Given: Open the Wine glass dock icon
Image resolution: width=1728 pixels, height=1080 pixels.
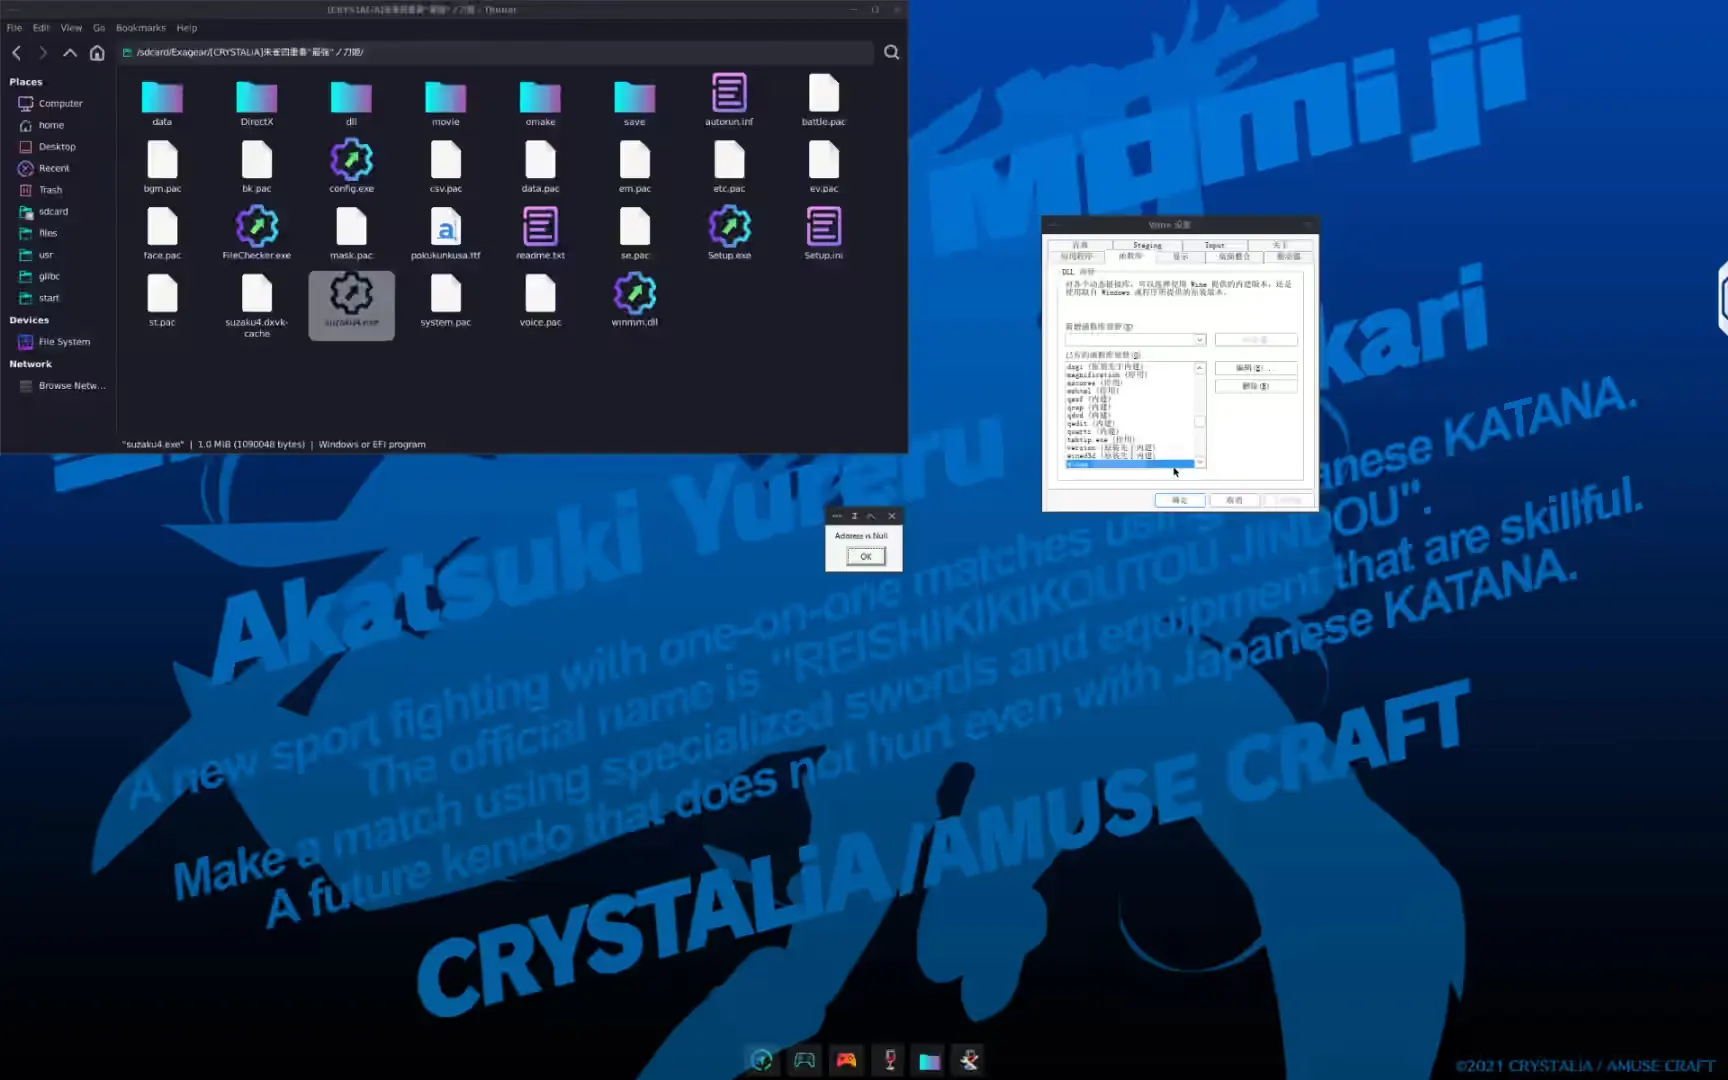Looking at the screenshot, I should click(x=889, y=1060).
